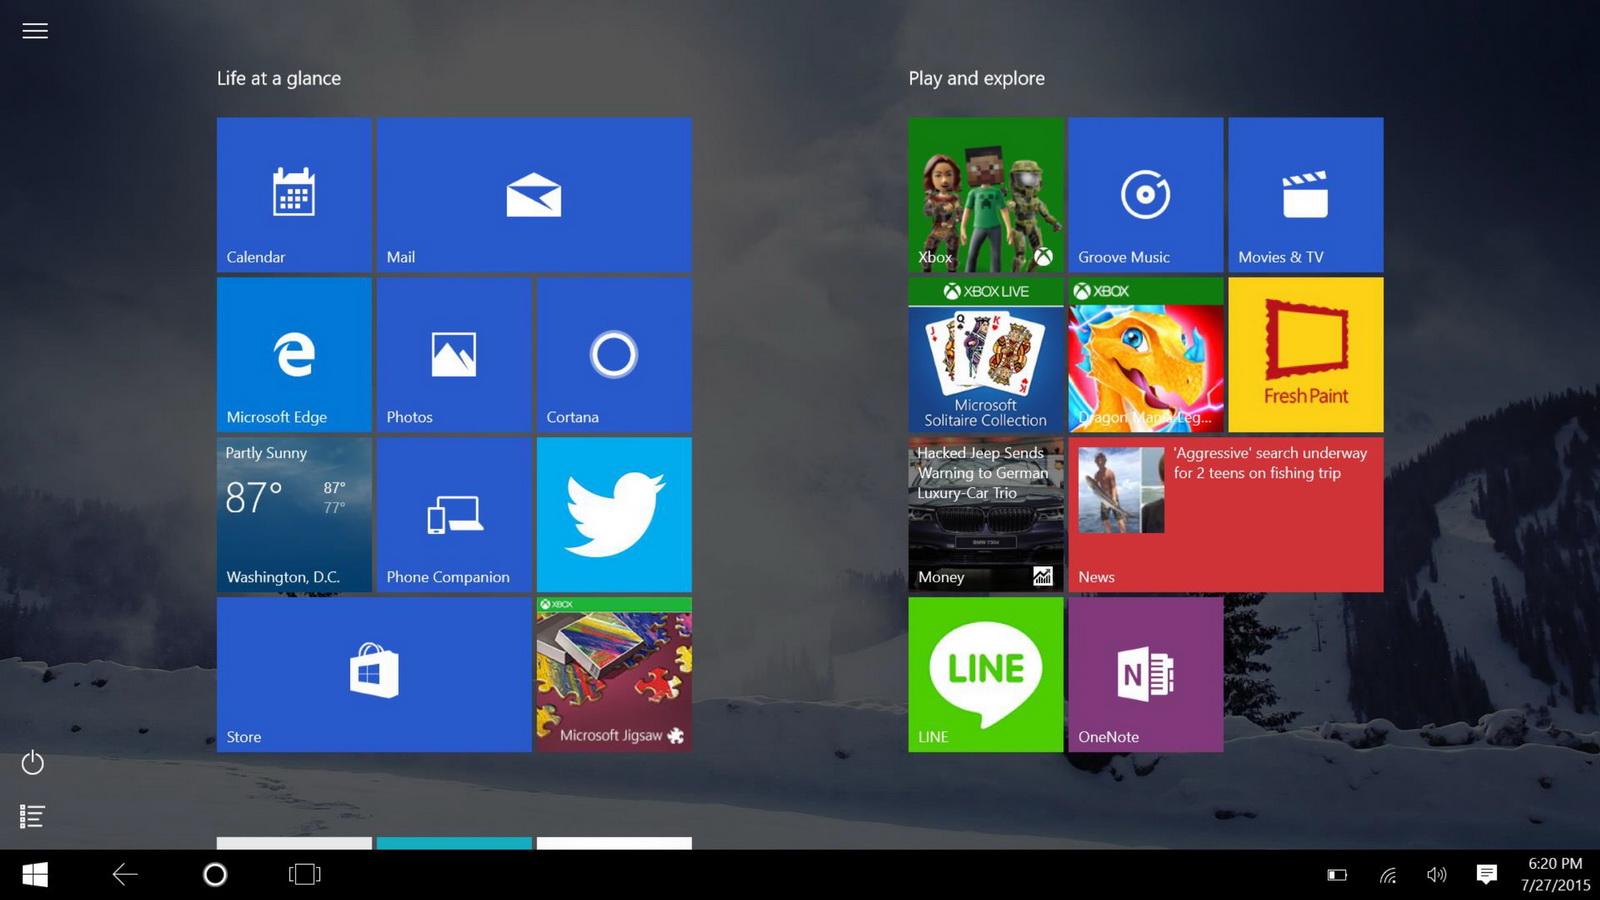Viewport: 1600px width, 900px height.
Task: Open the Twitter bird tile
Action: click(x=614, y=515)
